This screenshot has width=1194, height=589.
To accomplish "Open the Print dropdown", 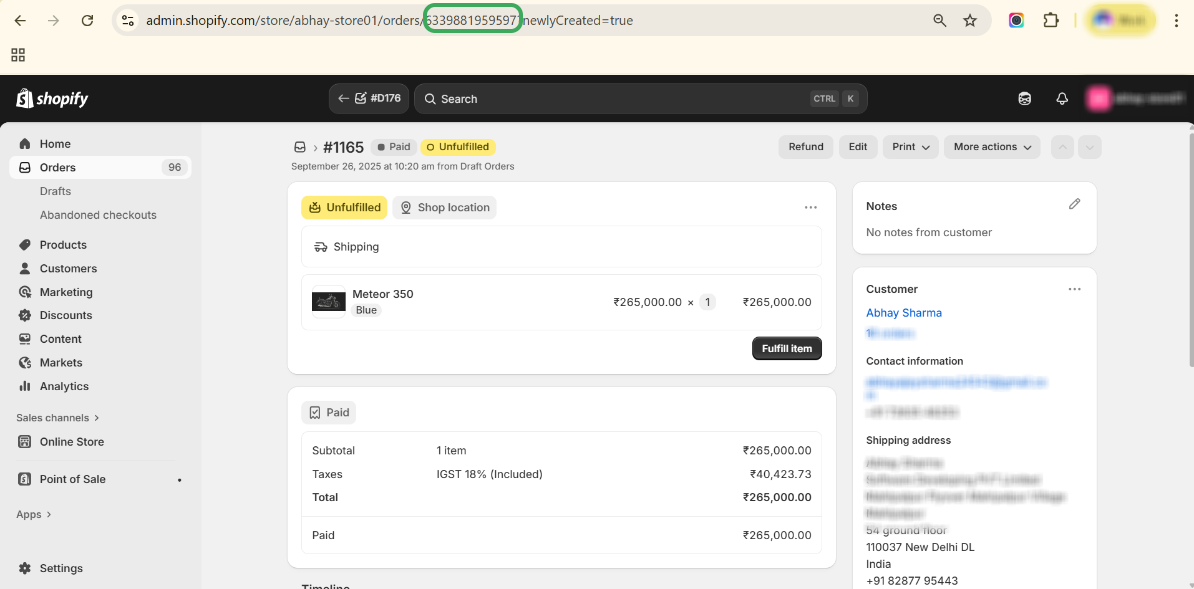I will click(910, 147).
